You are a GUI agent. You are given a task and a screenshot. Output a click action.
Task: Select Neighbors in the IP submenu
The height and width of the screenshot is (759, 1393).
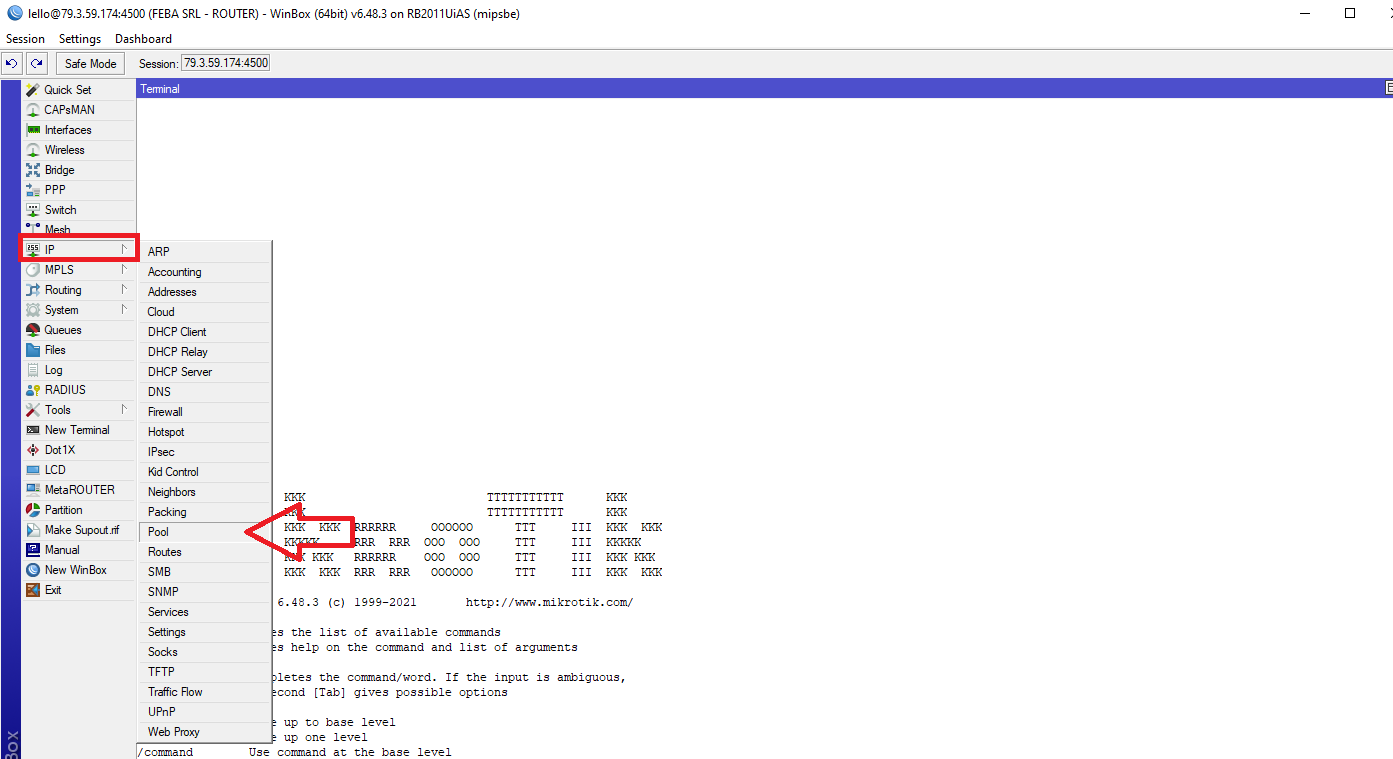point(205,492)
